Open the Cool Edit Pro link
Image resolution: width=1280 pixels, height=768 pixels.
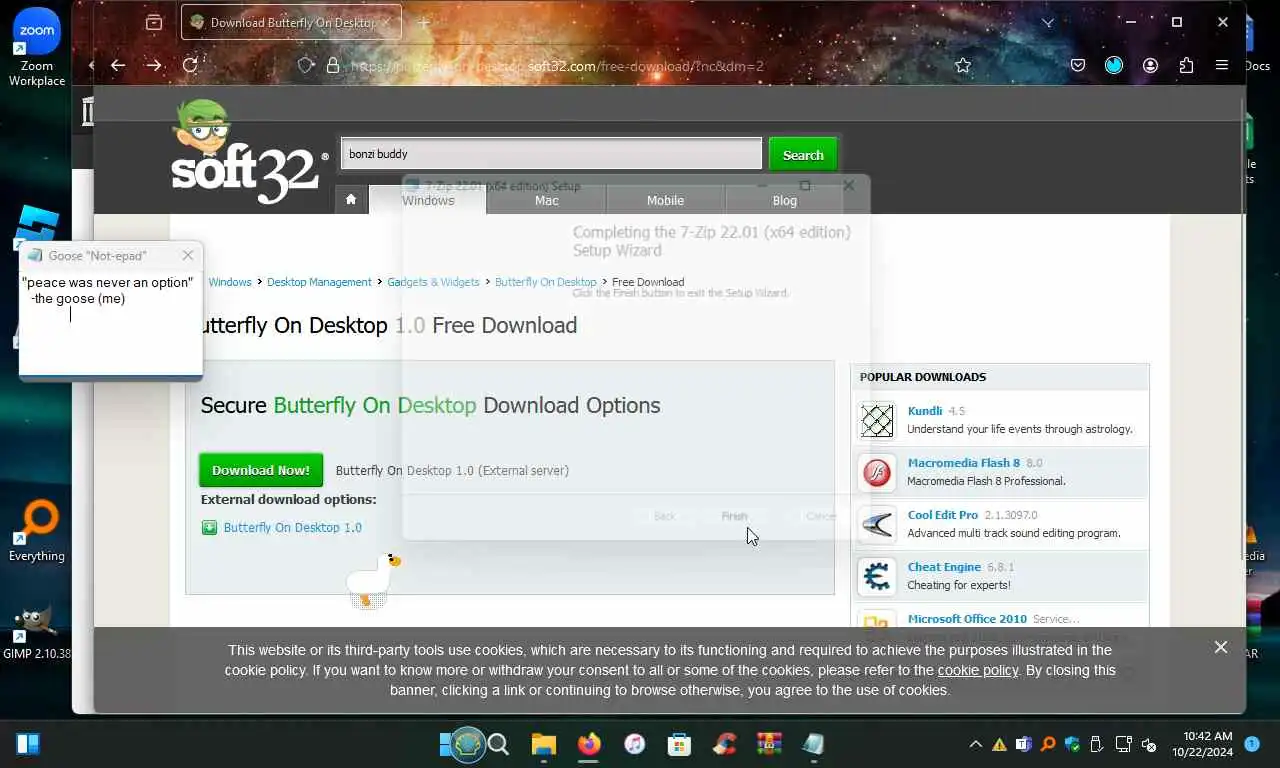click(943, 515)
